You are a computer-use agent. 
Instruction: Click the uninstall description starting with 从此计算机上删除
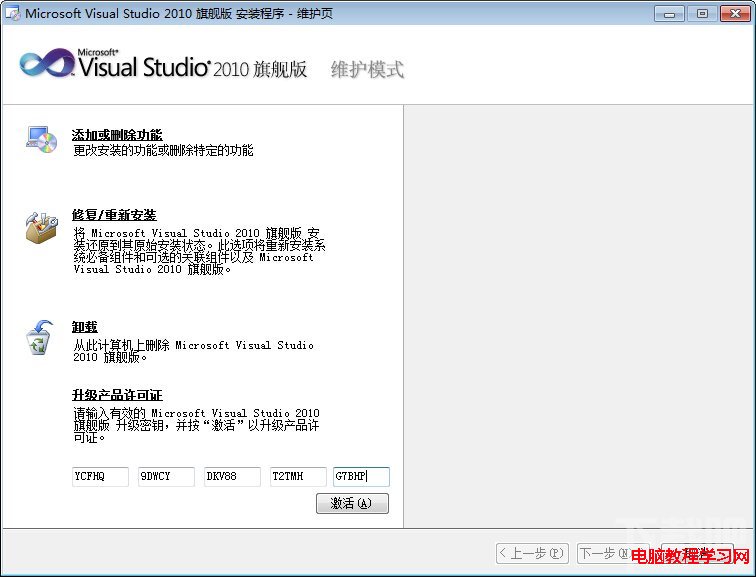193,351
